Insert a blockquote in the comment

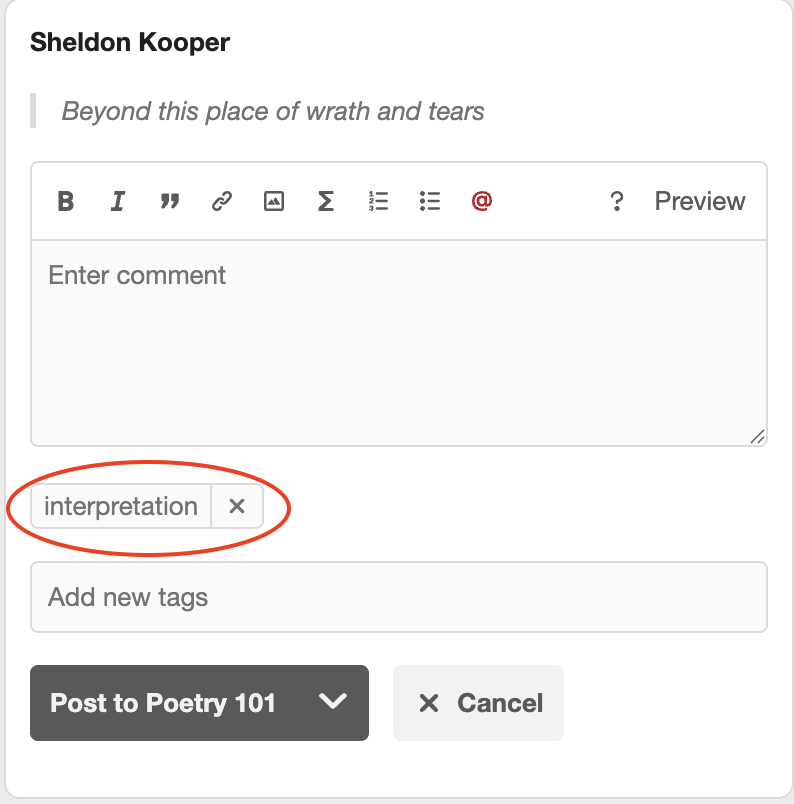(170, 201)
